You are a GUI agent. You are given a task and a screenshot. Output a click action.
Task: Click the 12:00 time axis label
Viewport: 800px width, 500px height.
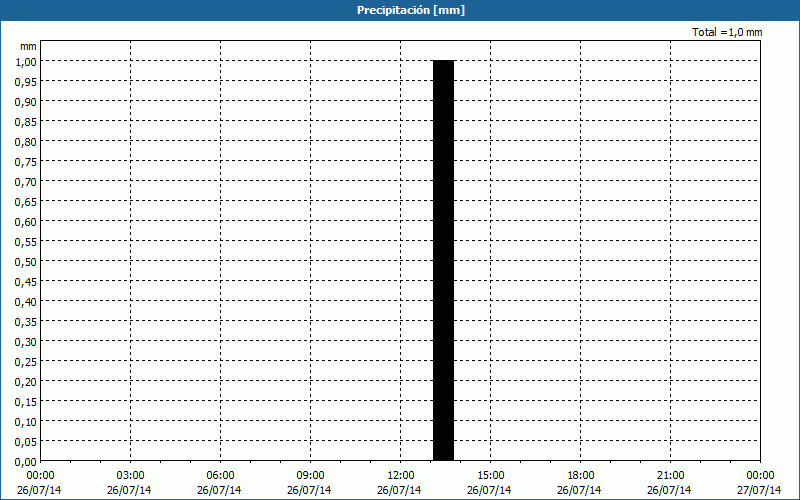coord(401,476)
